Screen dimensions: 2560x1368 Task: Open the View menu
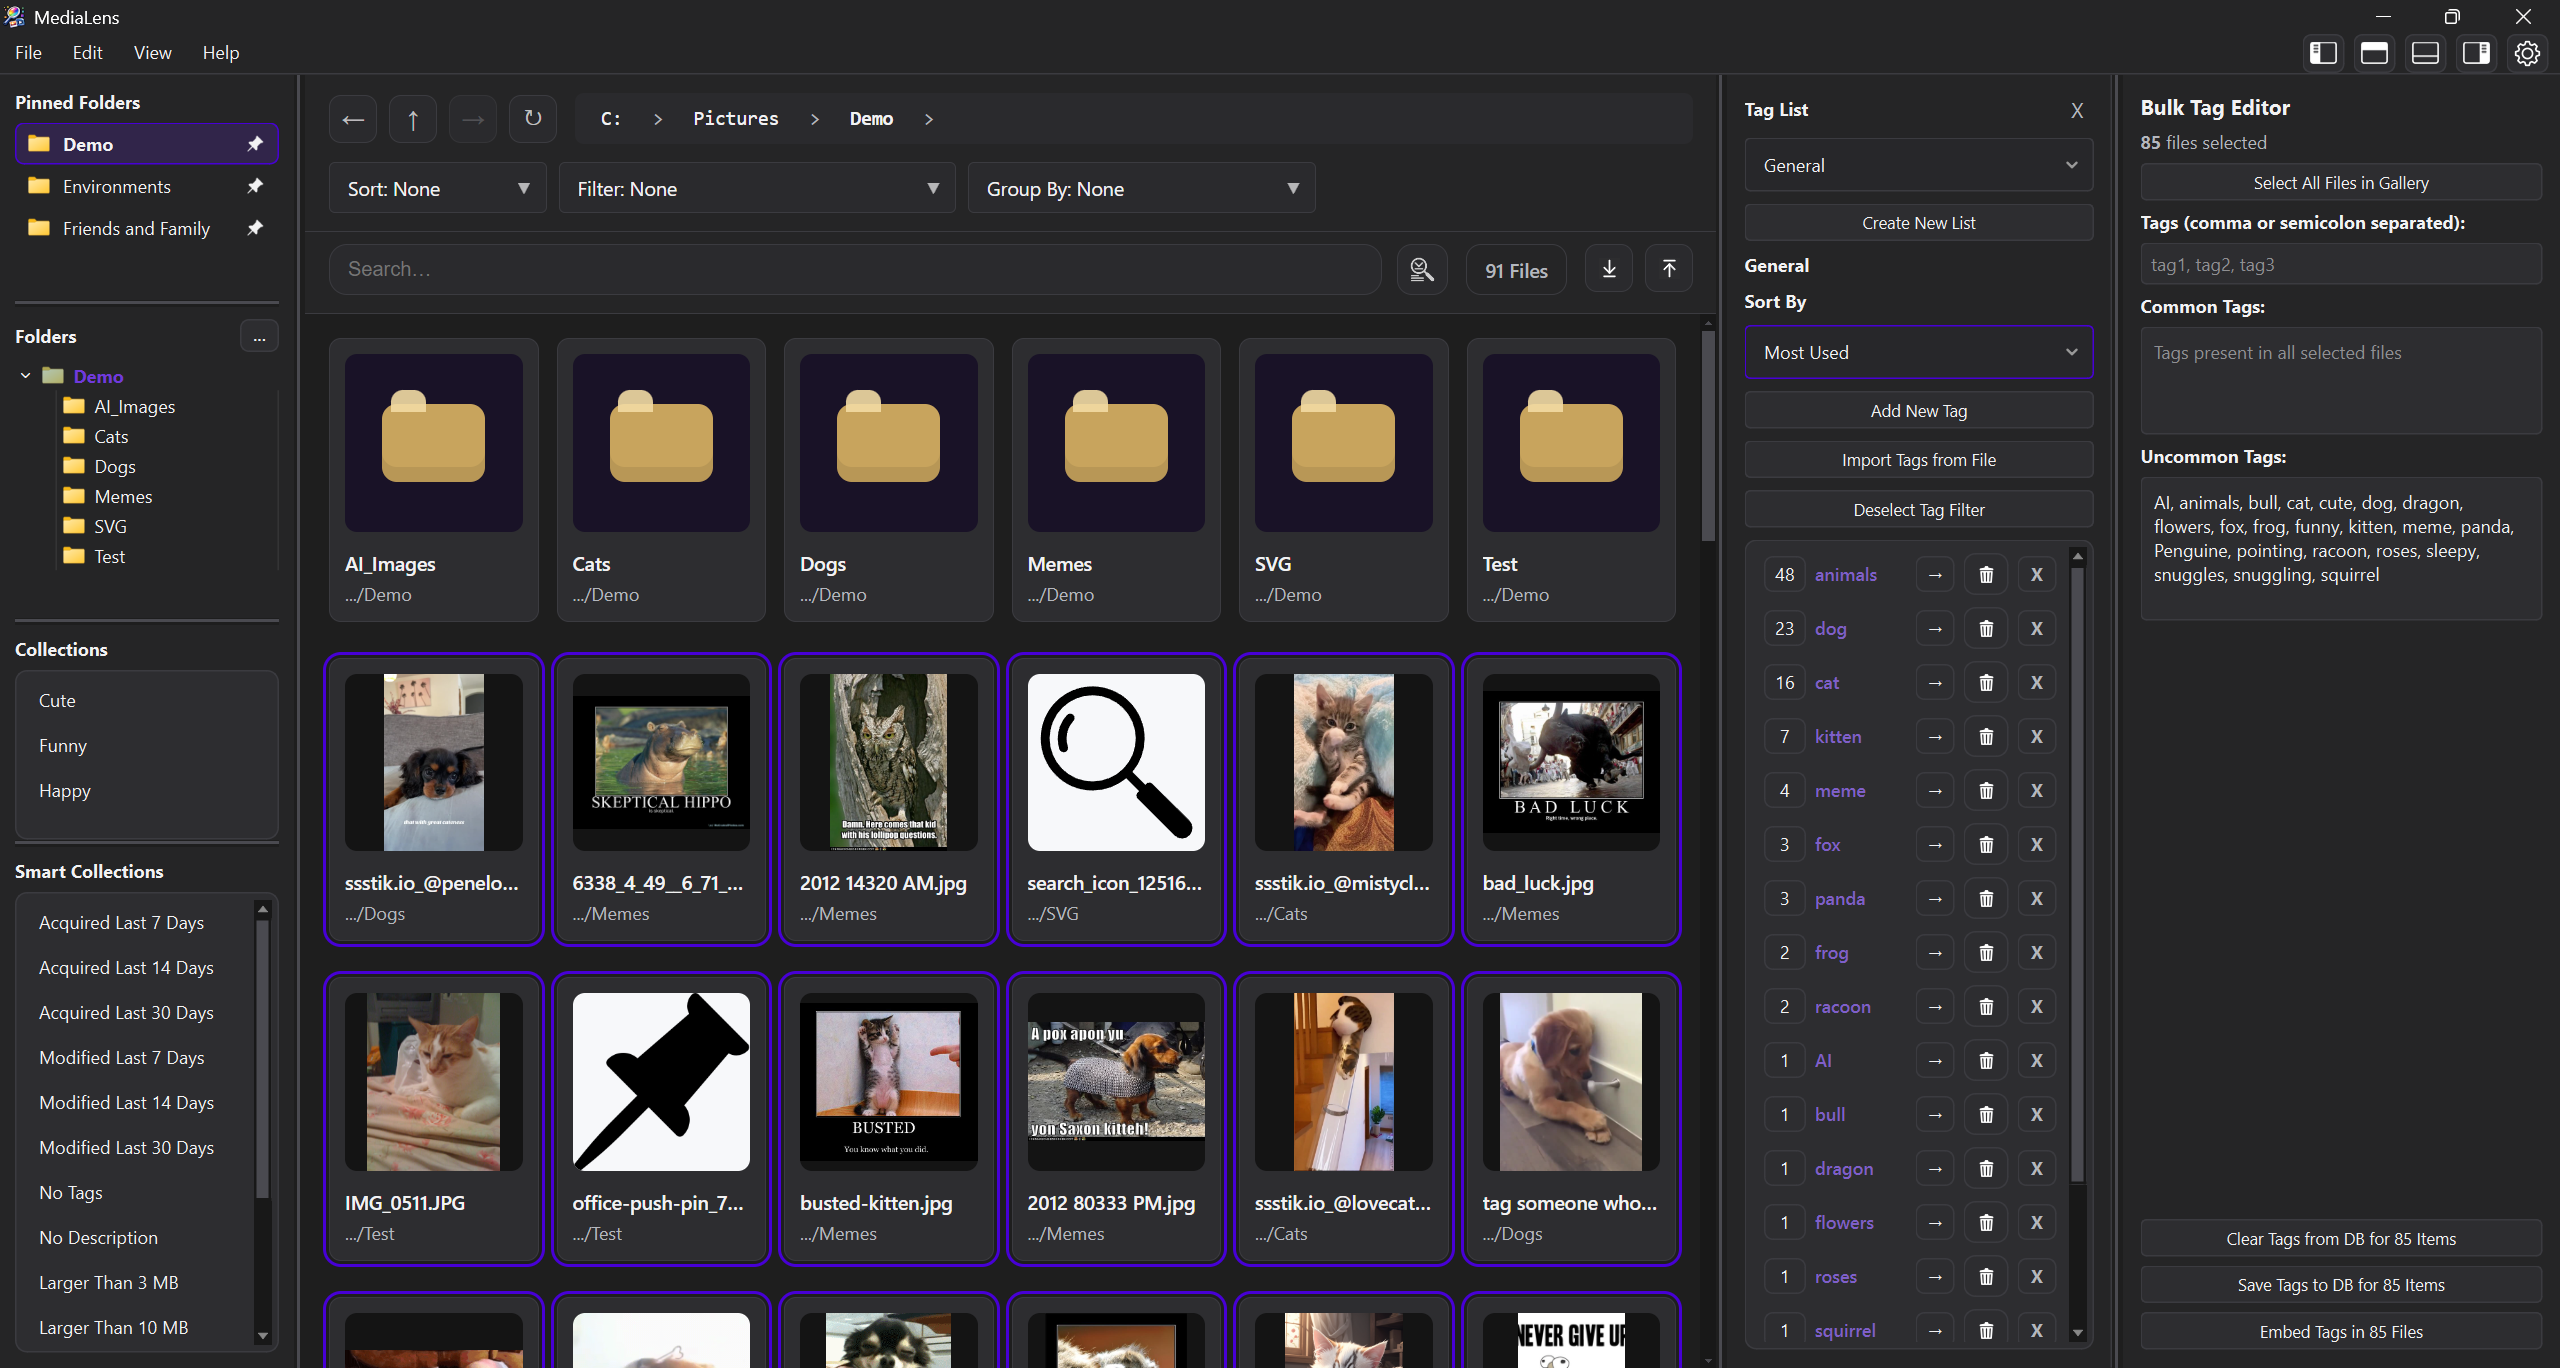coord(152,52)
